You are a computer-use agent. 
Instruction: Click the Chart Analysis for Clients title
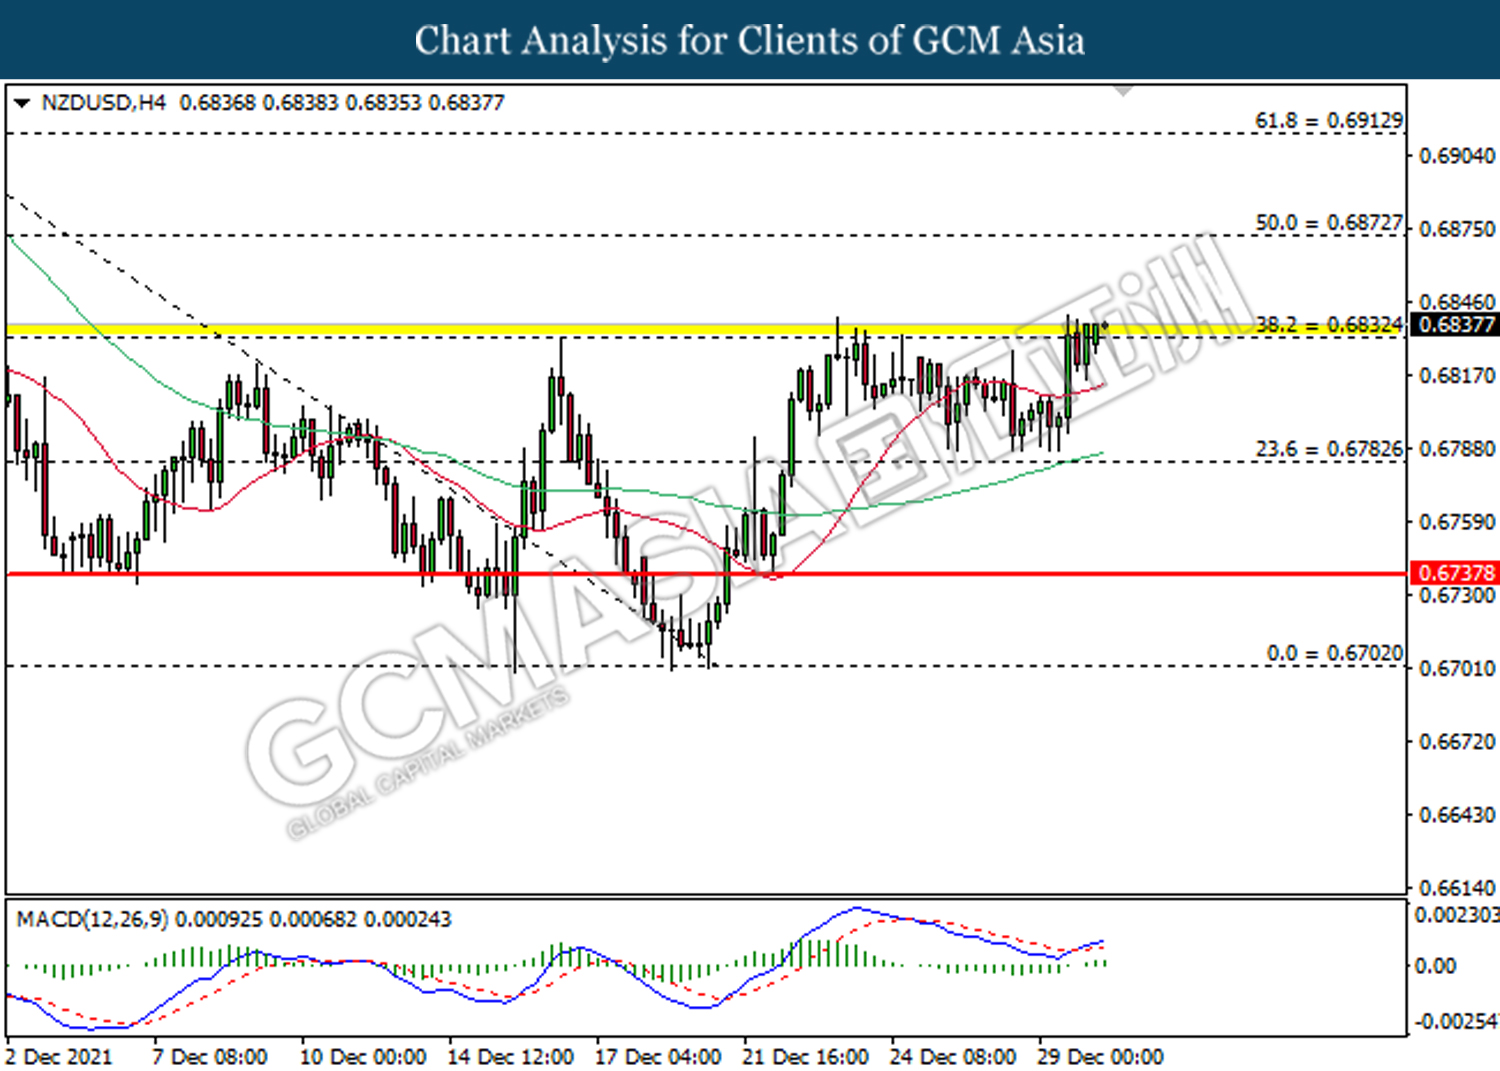tap(750, 40)
